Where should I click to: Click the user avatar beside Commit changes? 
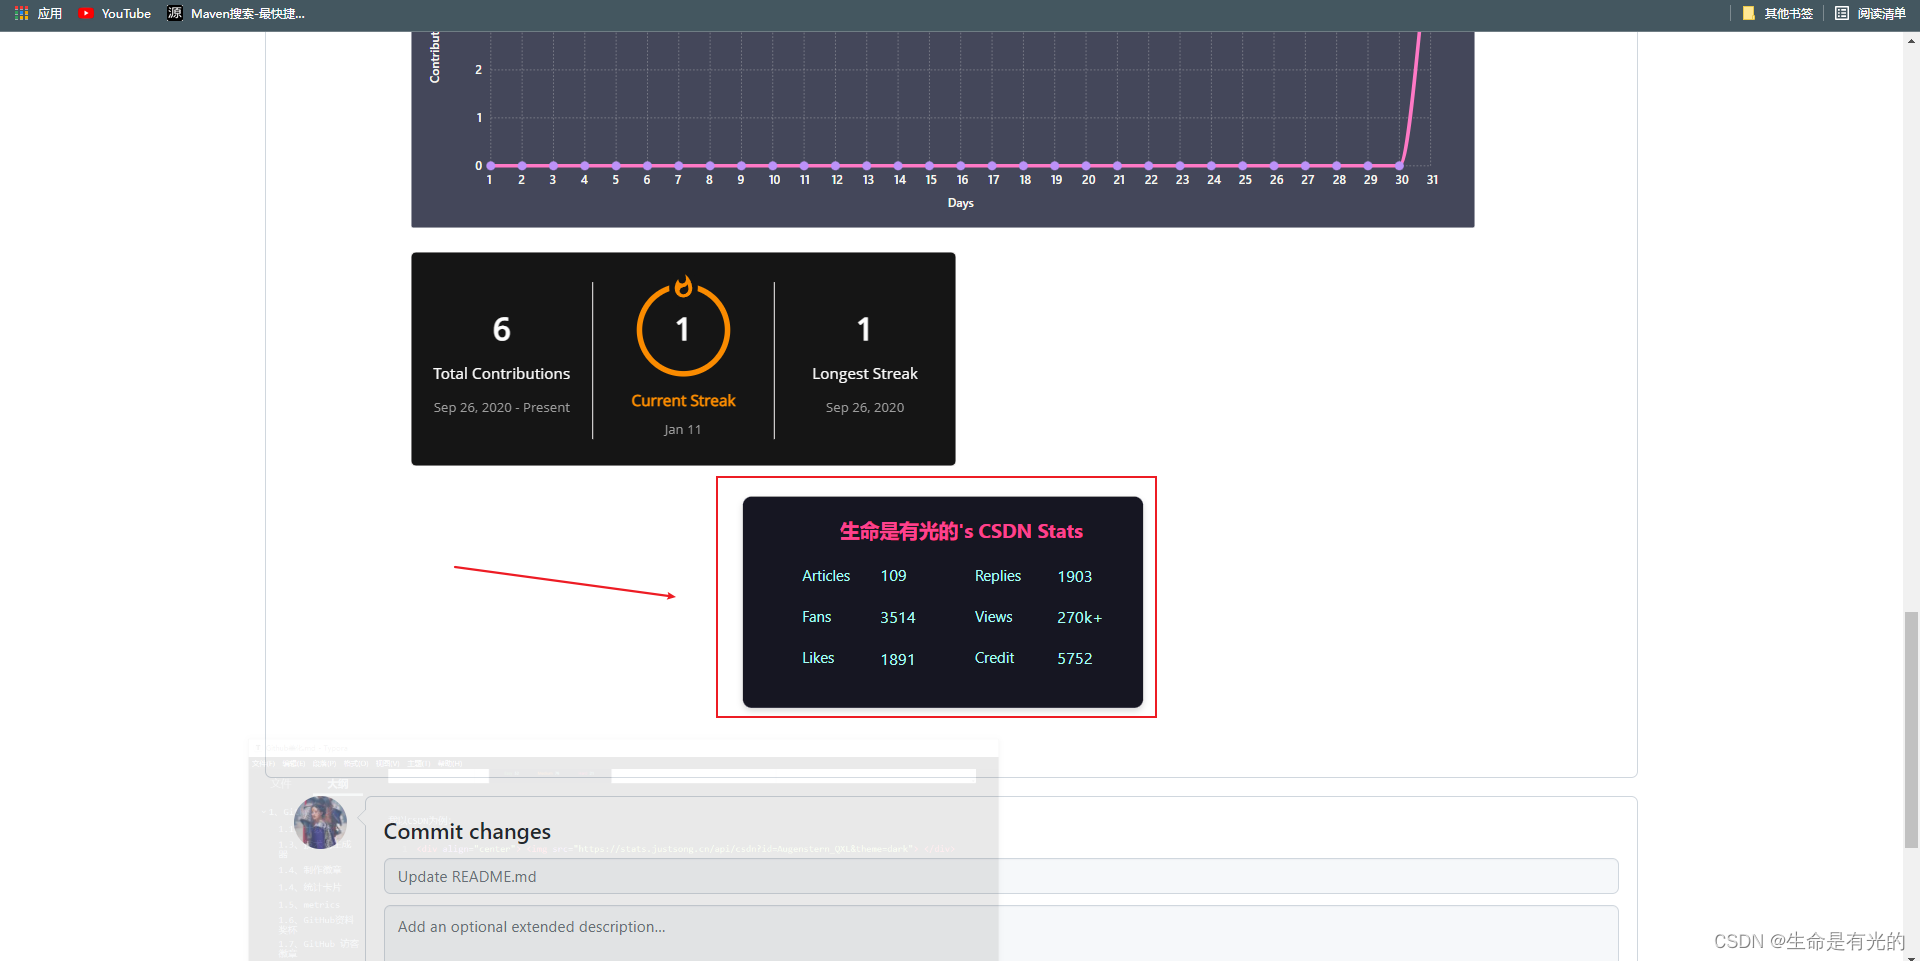click(321, 823)
